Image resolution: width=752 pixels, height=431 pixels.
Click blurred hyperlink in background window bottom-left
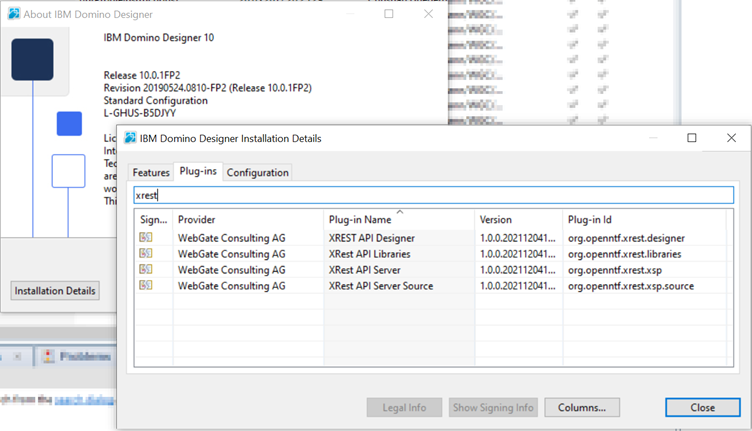[x=84, y=399]
